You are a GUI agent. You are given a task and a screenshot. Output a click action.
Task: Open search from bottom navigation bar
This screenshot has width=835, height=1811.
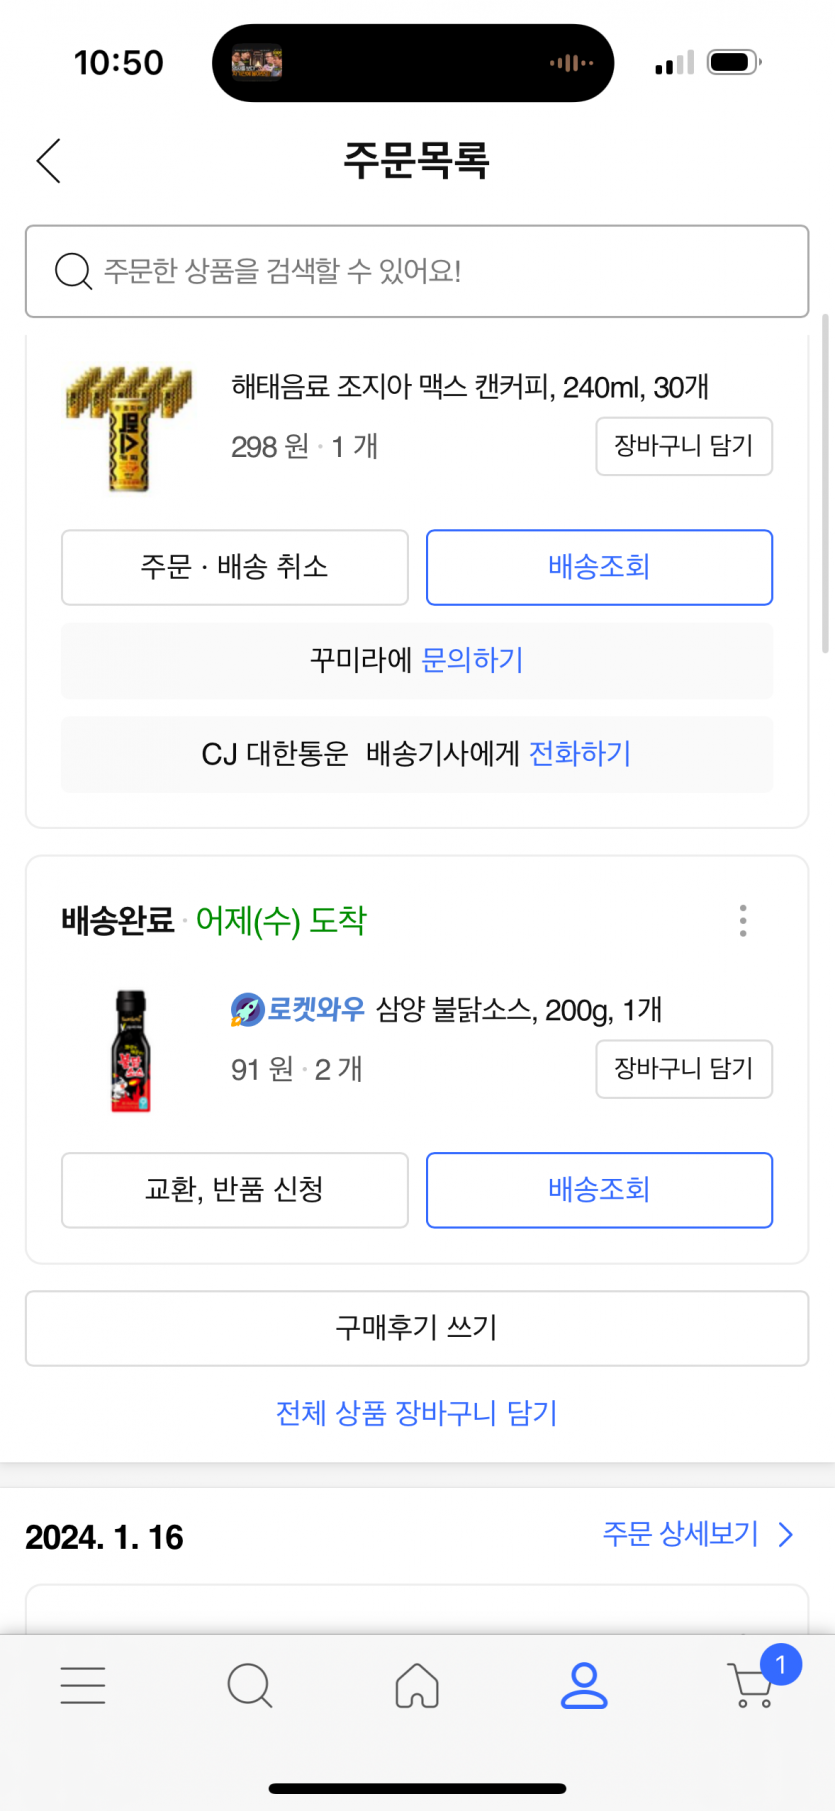(x=249, y=1685)
